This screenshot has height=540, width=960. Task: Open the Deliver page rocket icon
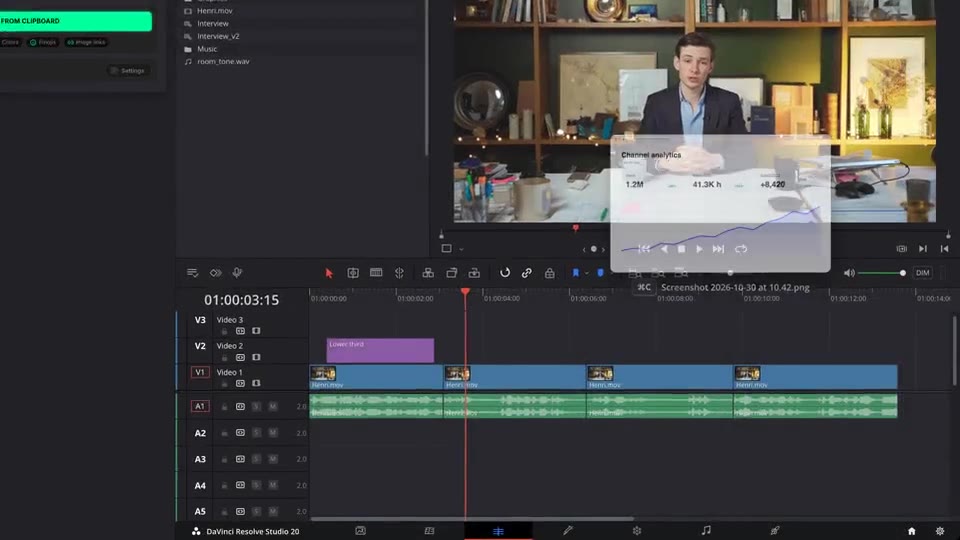pos(774,531)
